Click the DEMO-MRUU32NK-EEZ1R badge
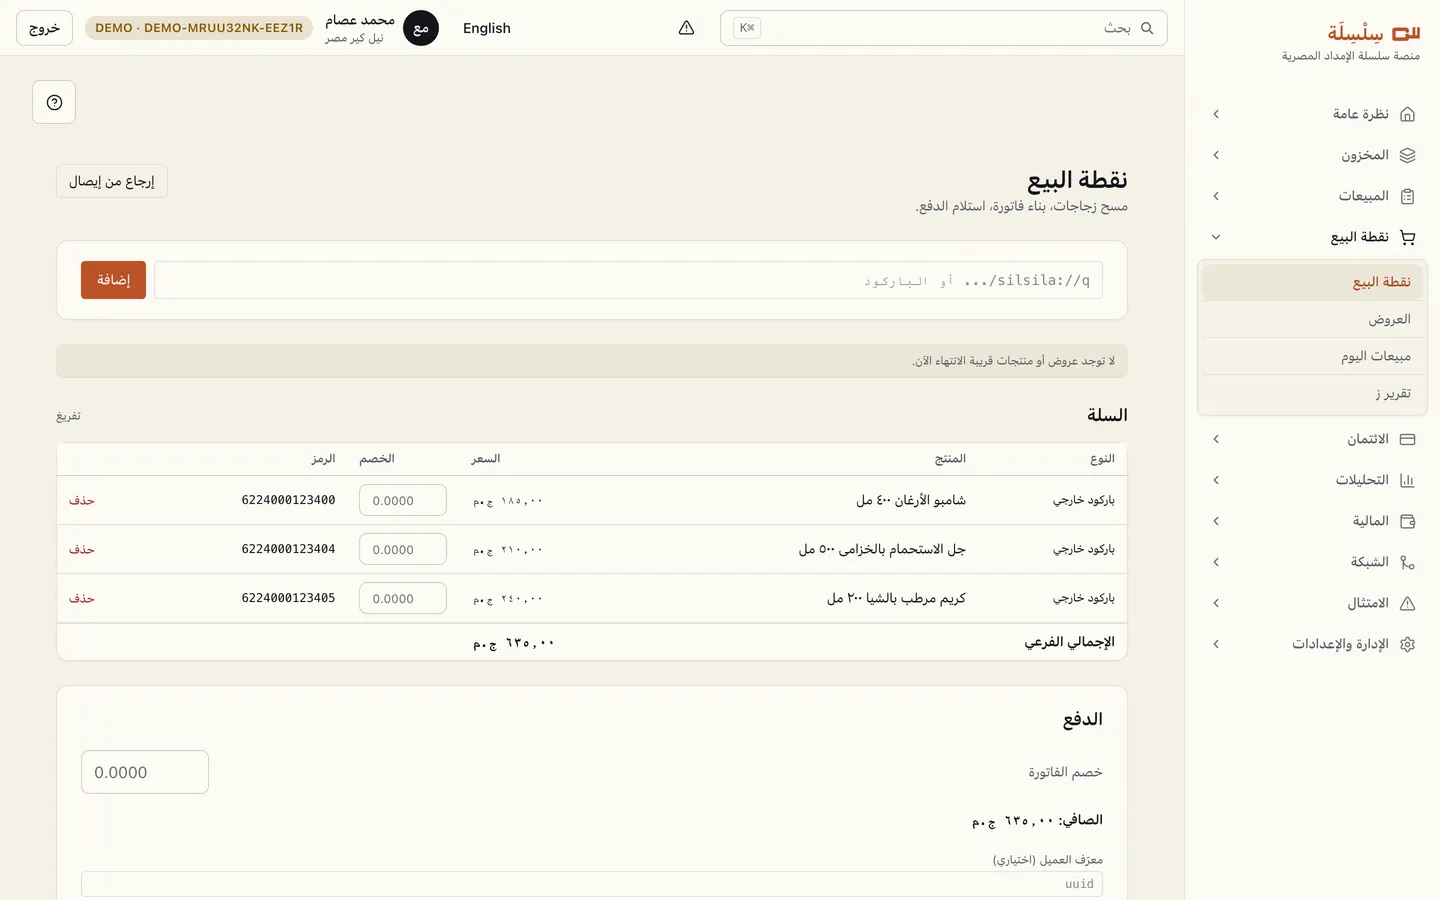Image resolution: width=1440 pixels, height=900 pixels. point(199,28)
